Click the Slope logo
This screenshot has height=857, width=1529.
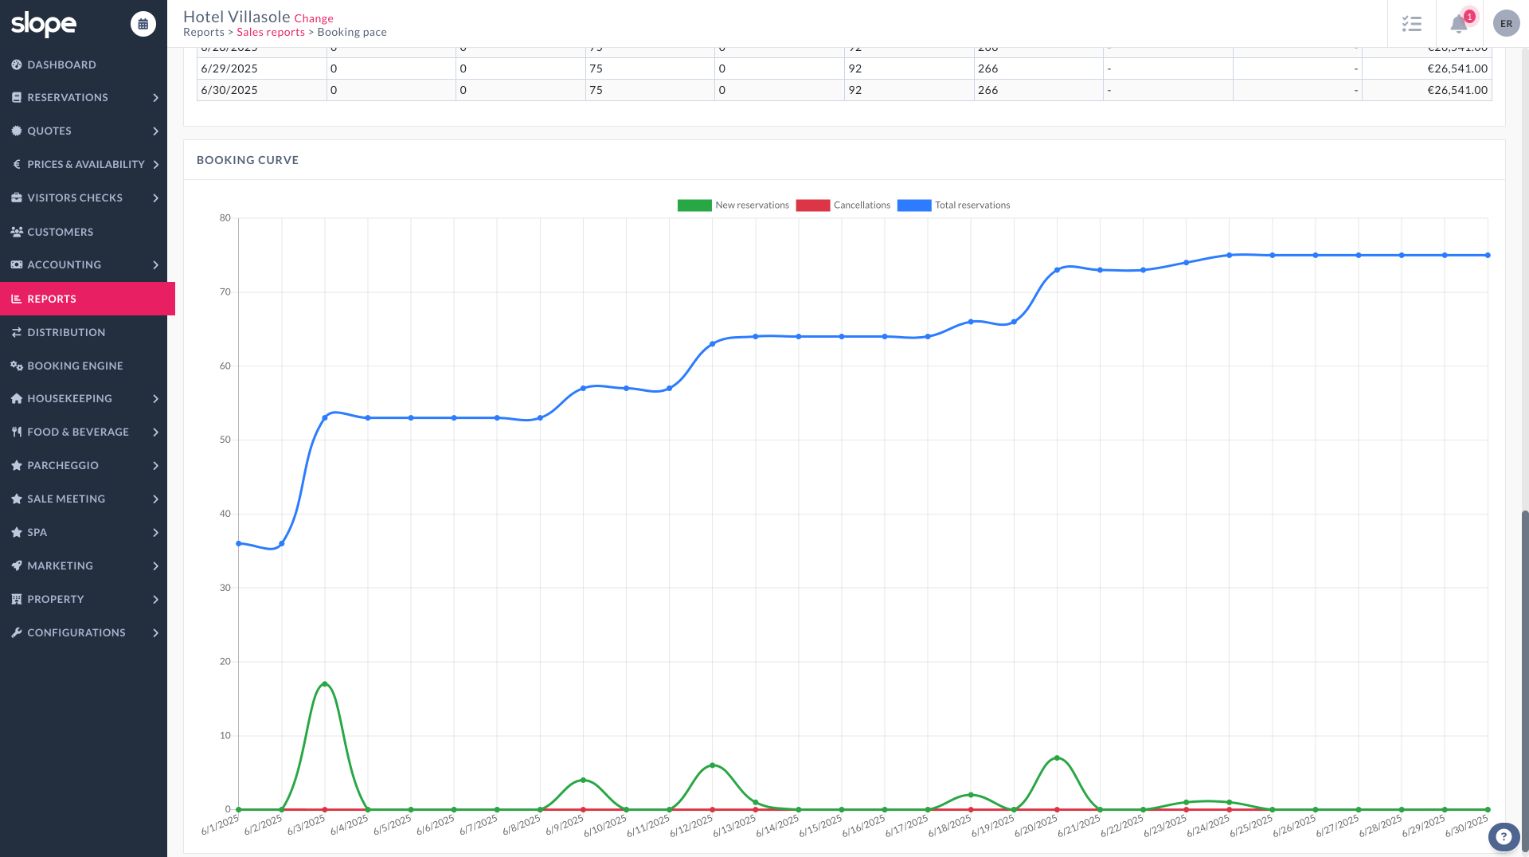pyautogui.click(x=44, y=24)
